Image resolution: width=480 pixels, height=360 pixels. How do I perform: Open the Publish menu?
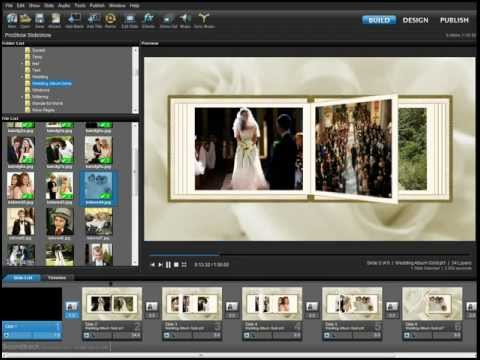(97, 6)
